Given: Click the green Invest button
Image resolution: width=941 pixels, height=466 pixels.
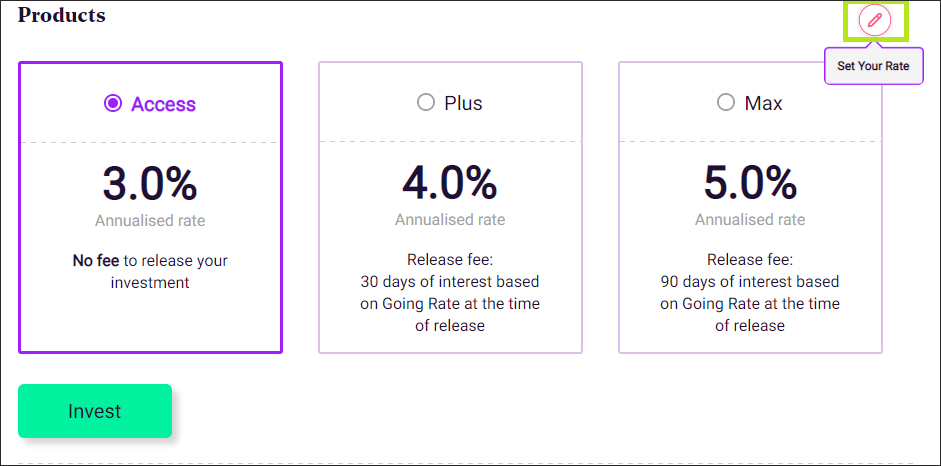Looking at the screenshot, I should [95, 411].
